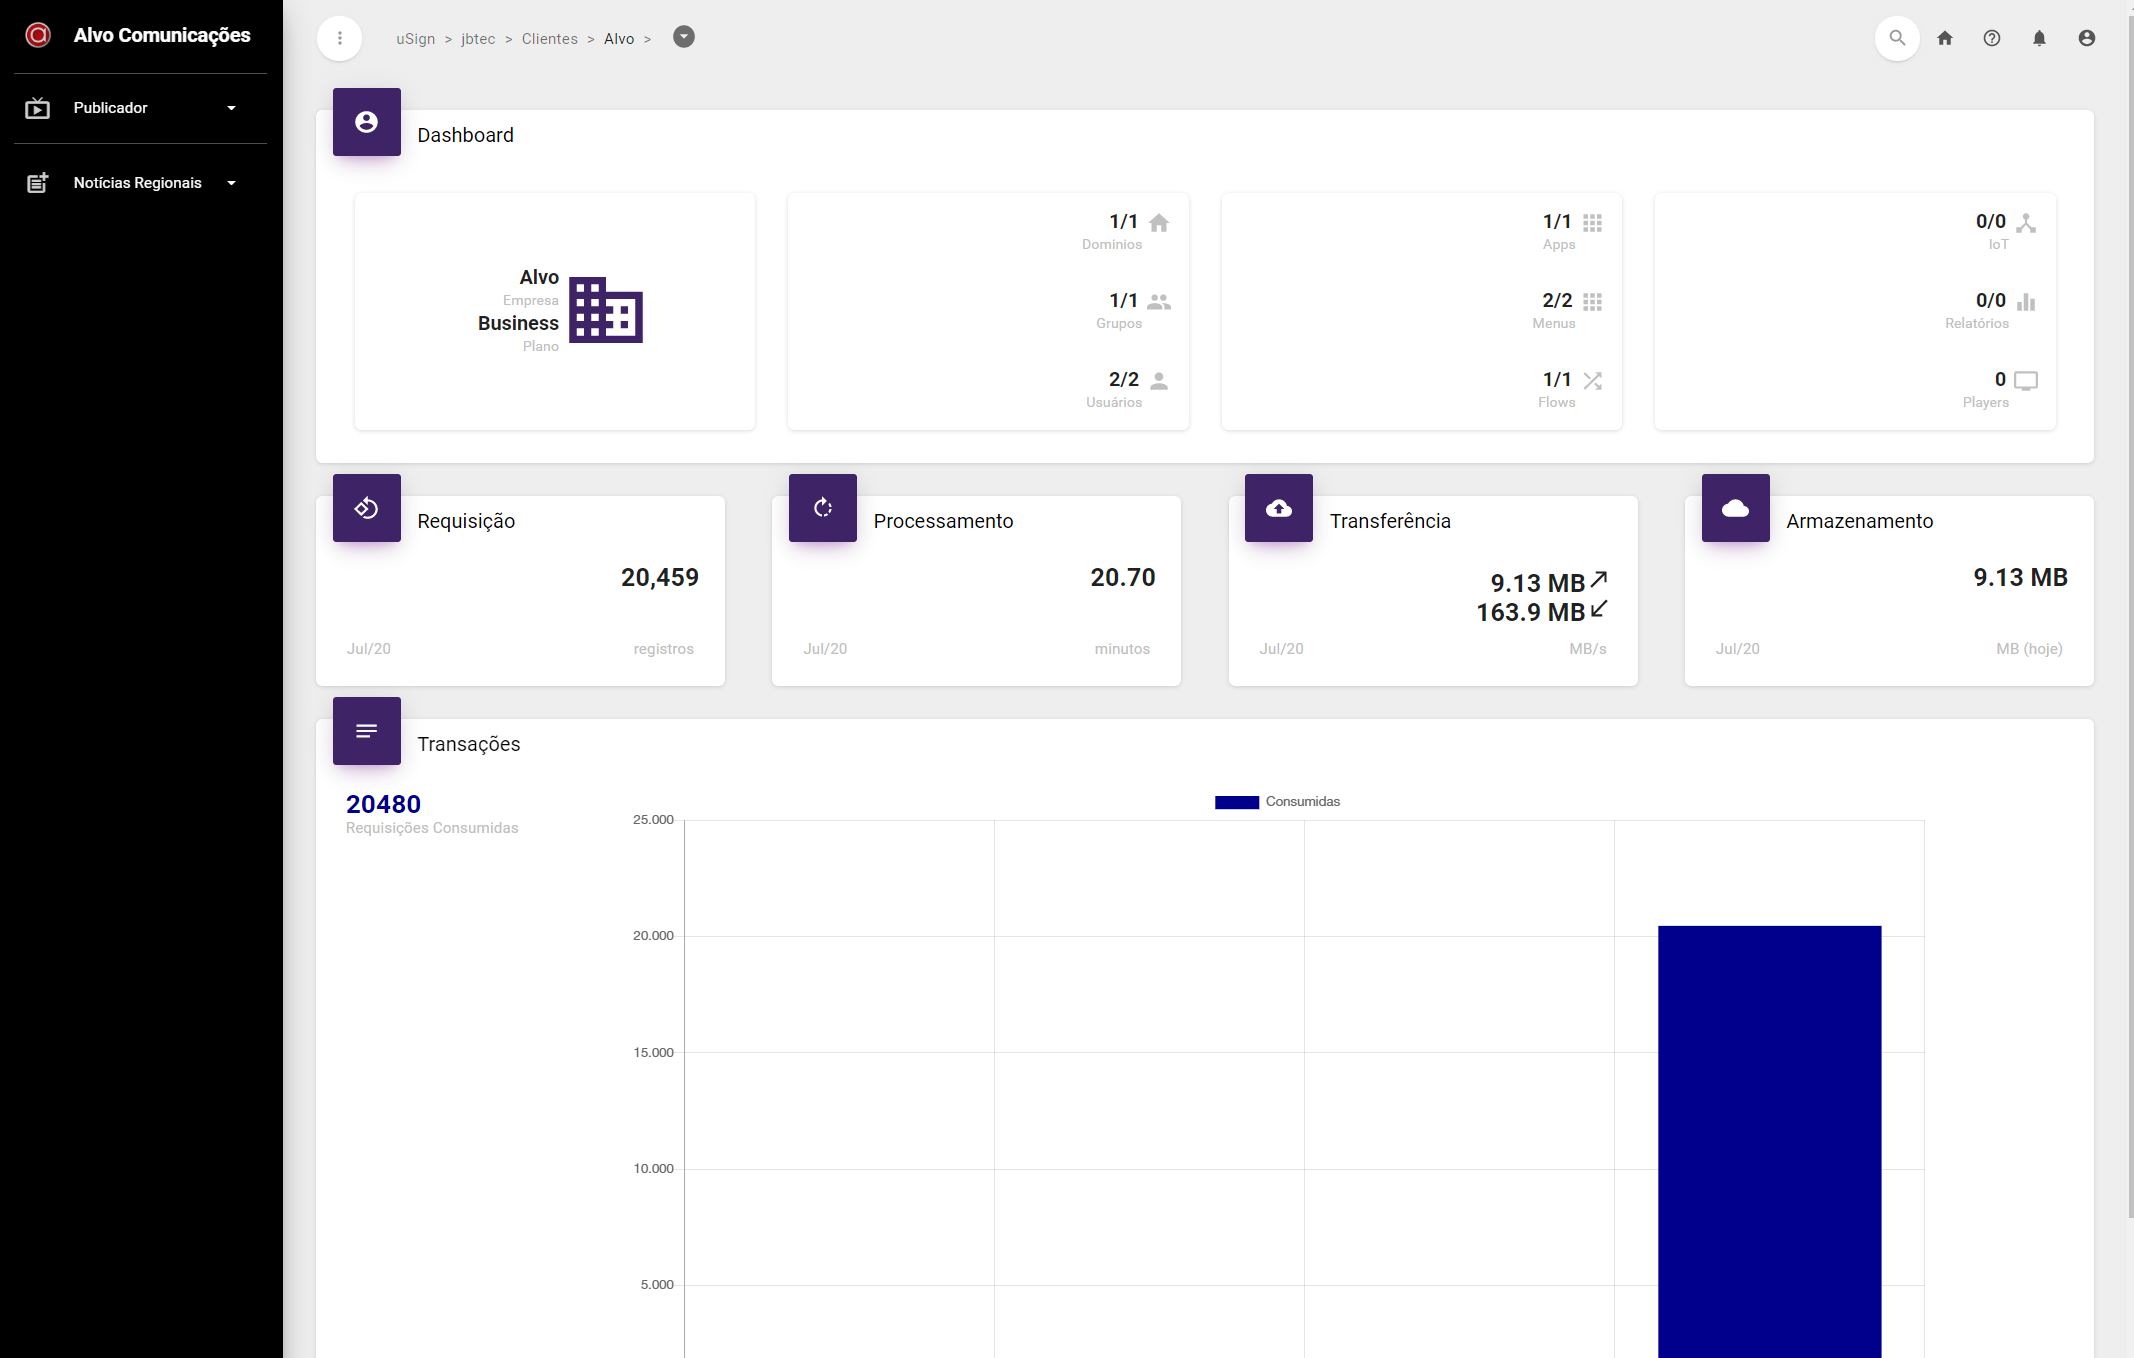The image size is (2134, 1358).
Task: Open the Notícias Regionais sidebar menu
Action: click(140, 183)
